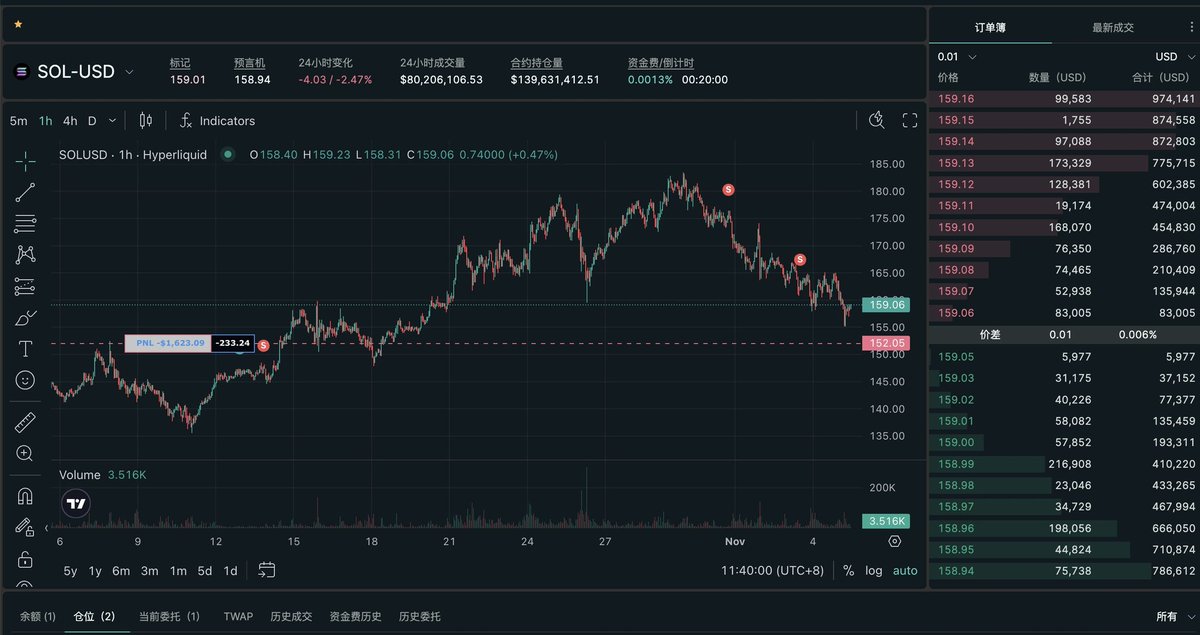Open the long position projection tool
The height and width of the screenshot is (635, 1200).
[x=25, y=287]
